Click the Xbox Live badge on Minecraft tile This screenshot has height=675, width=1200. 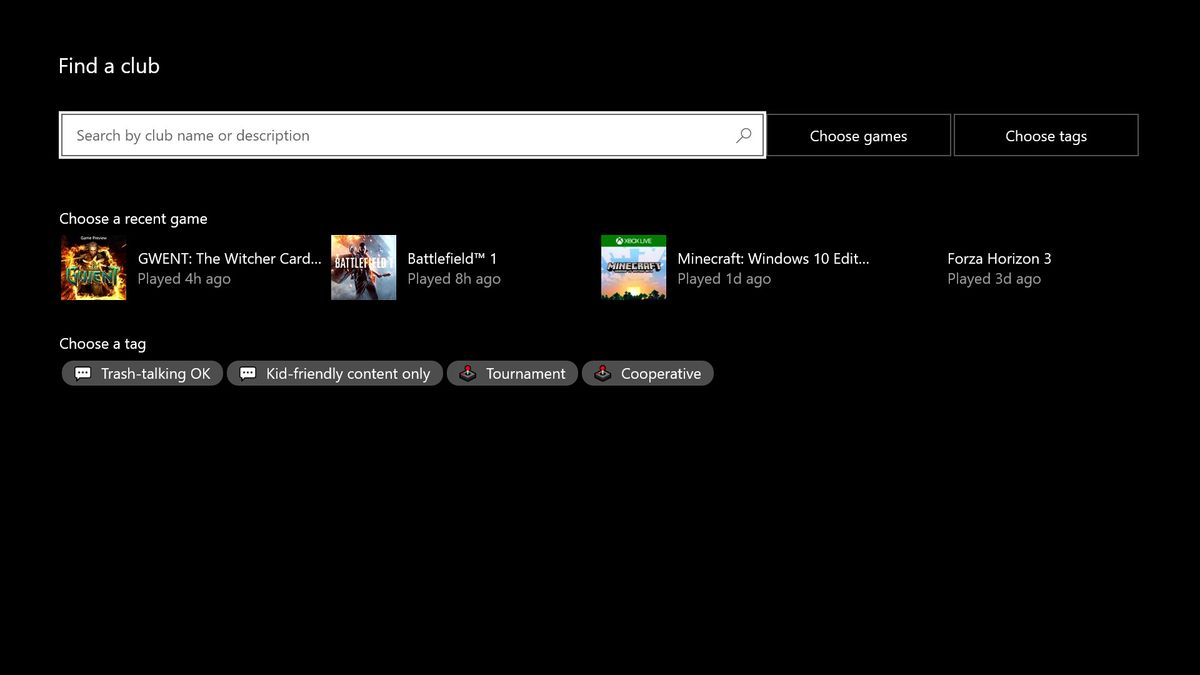pyautogui.click(x=633, y=241)
